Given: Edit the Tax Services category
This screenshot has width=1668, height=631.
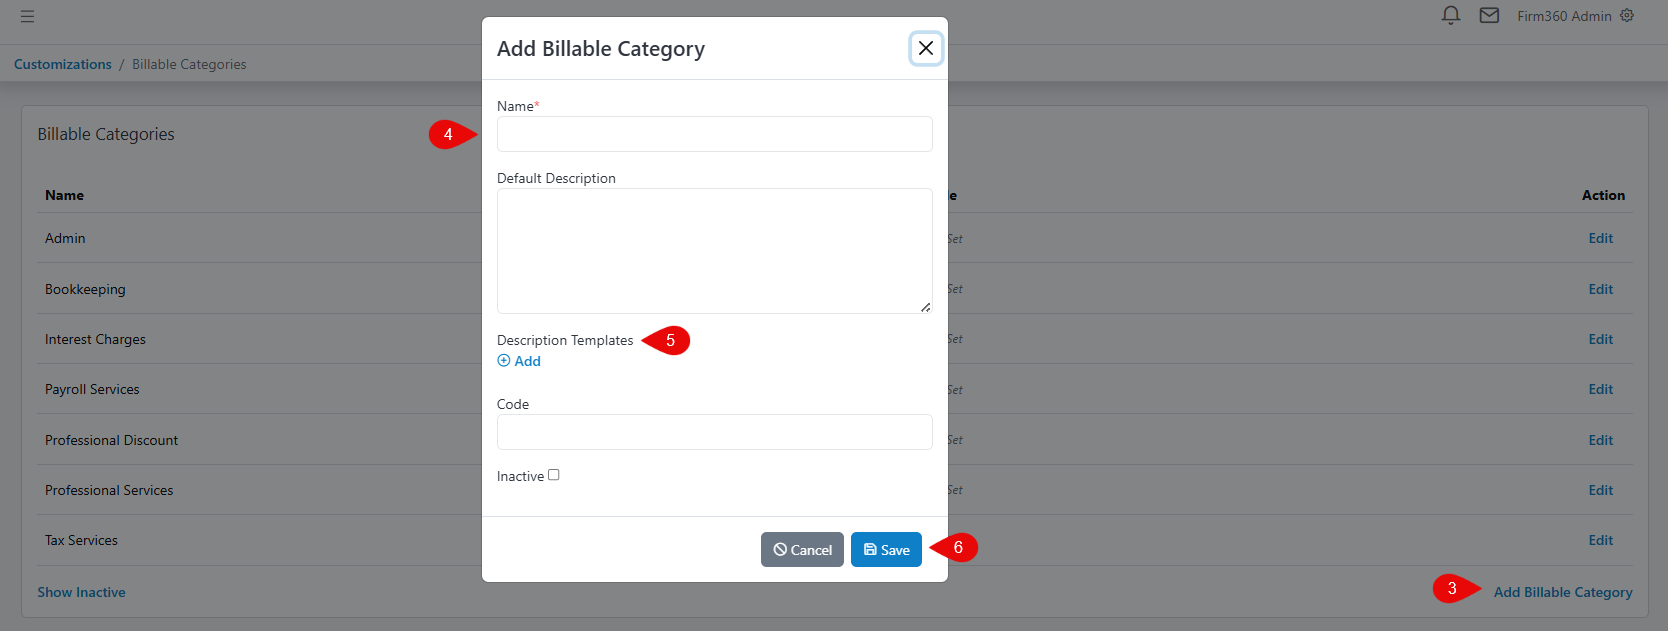Looking at the screenshot, I should click(1600, 540).
